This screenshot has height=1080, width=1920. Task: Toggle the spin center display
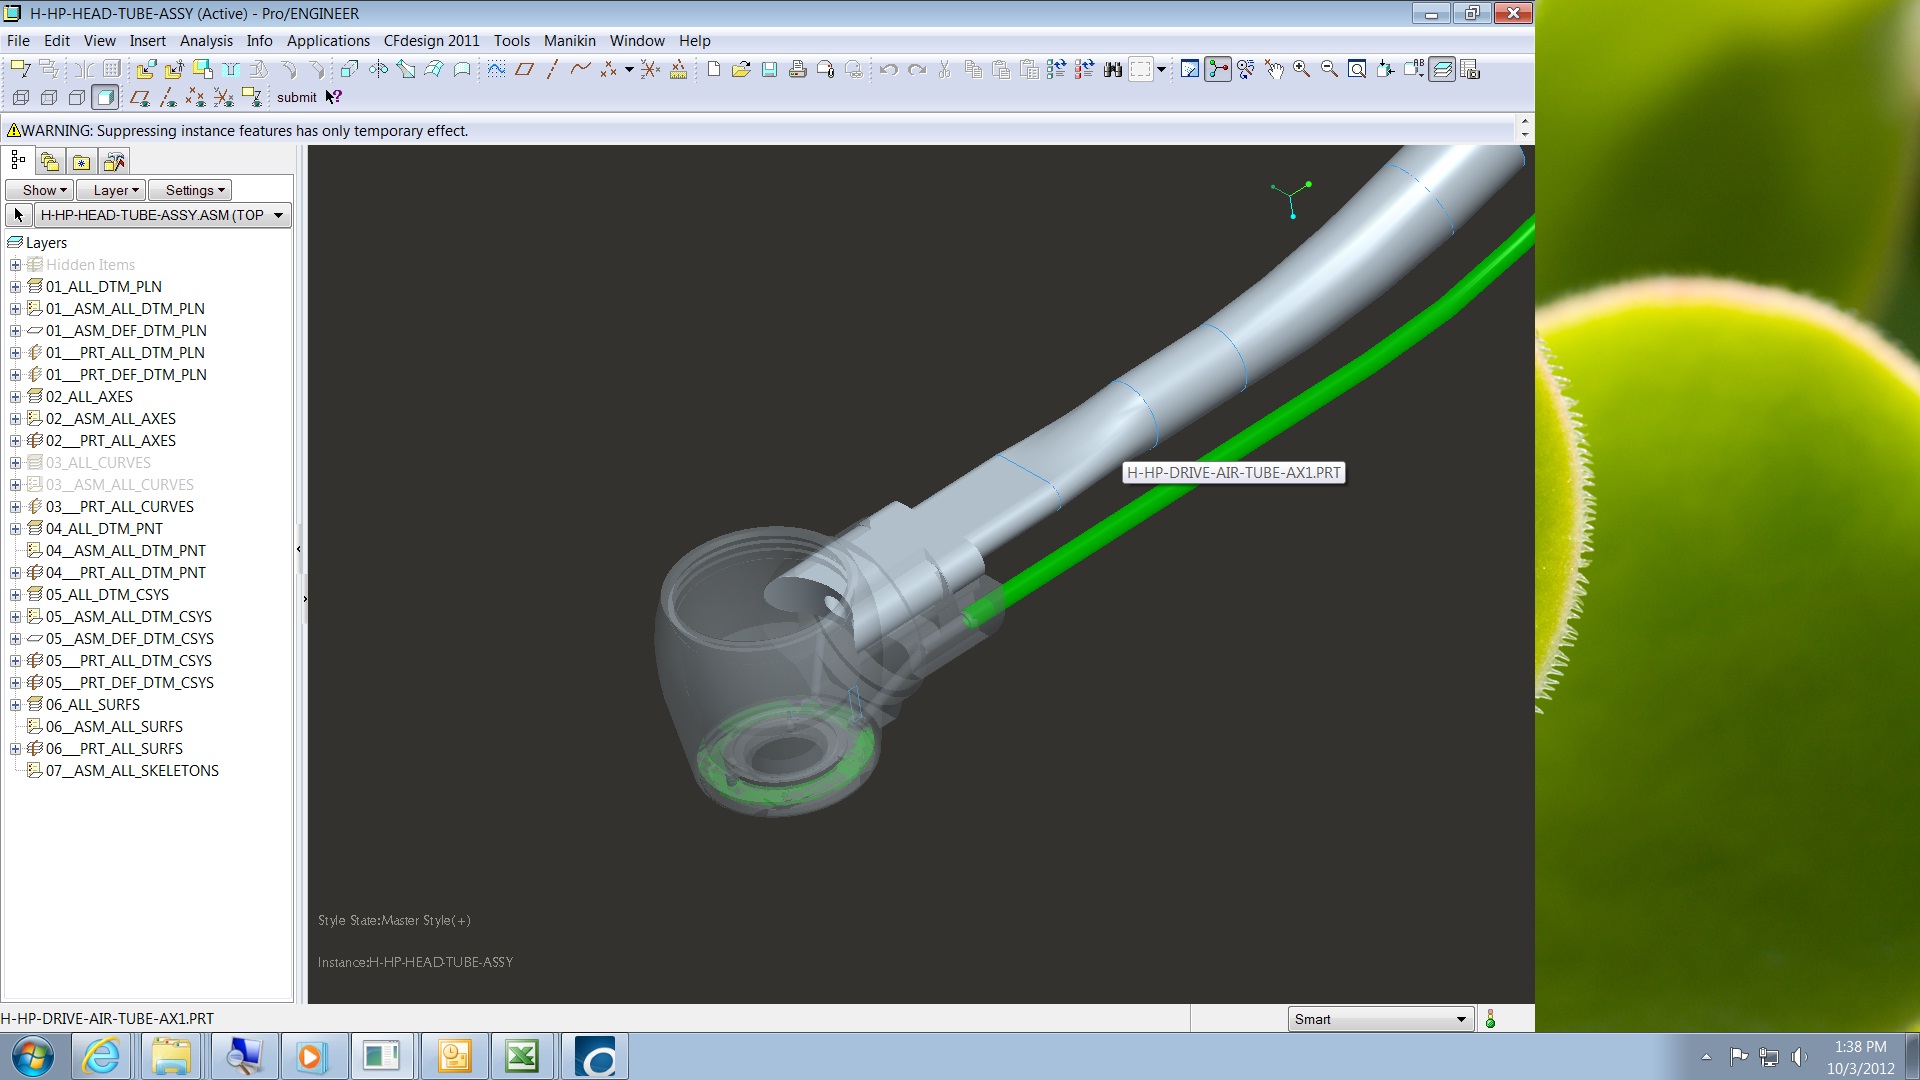[x=1218, y=69]
